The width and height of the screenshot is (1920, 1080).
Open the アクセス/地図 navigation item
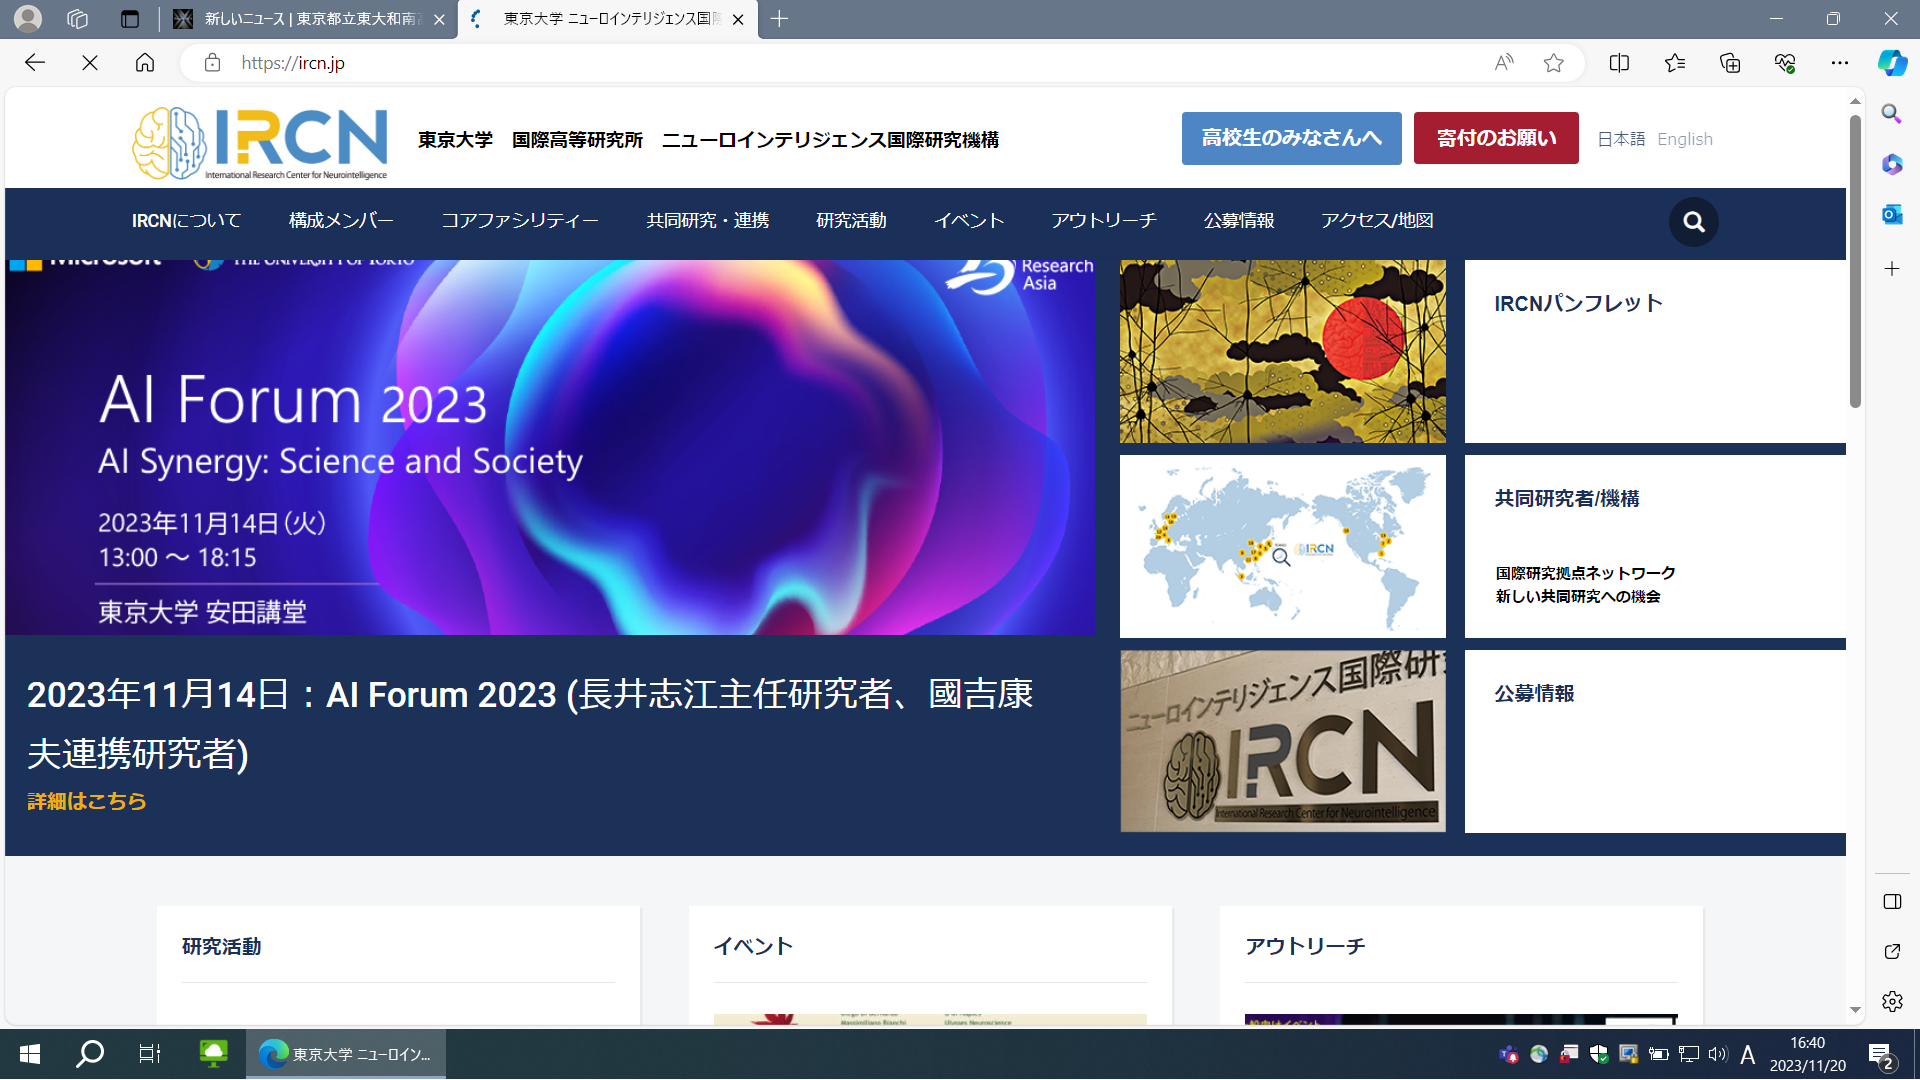pyautogui.click(x=1377, y=221)
